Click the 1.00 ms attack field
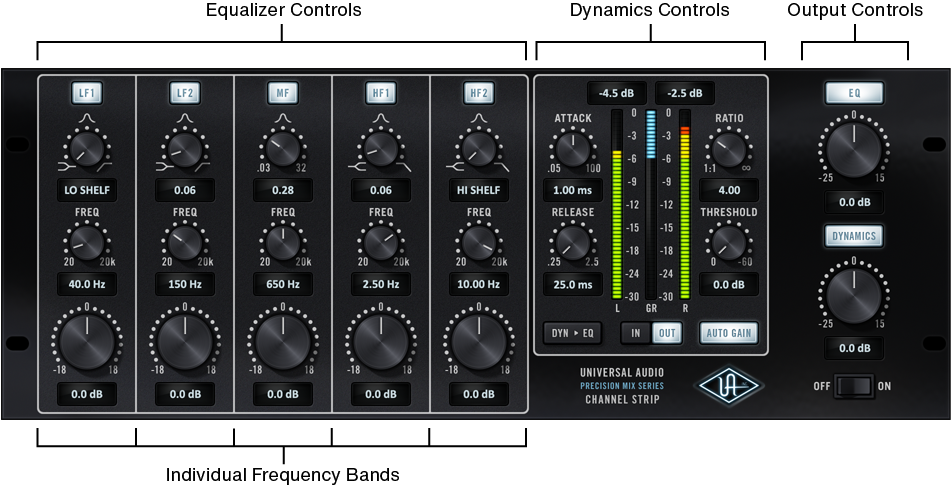Viewport: 951px width, 499px height. point(573,190)
